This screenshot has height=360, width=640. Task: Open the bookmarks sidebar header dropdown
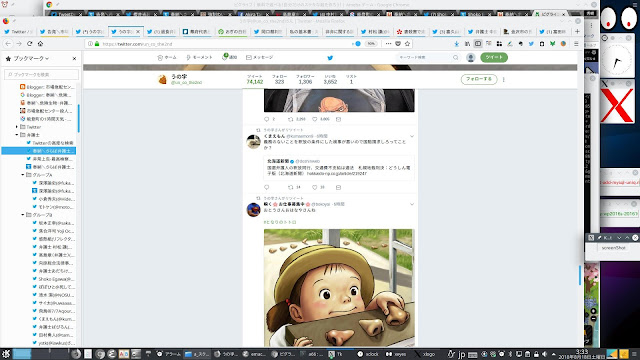31,59
